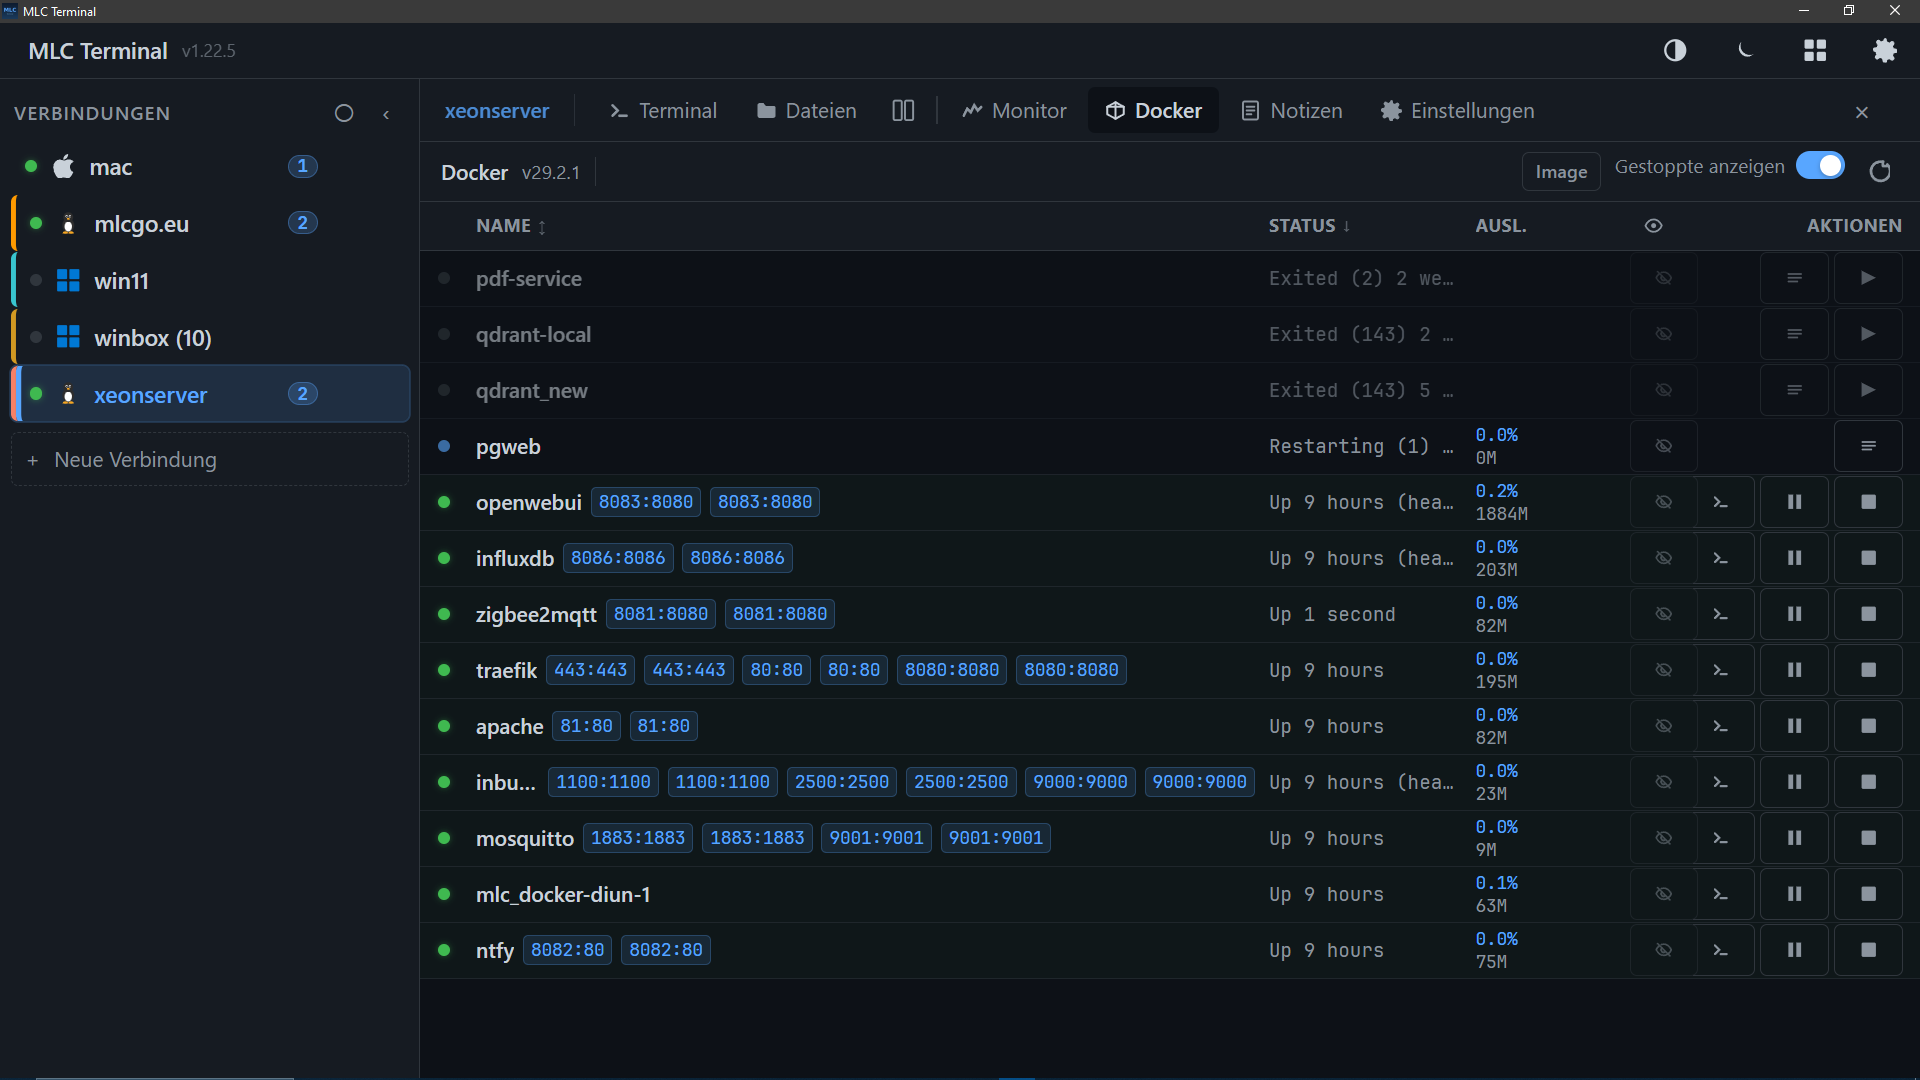This screenshot has width=1920, height=1080.
Task: Switch to dark mode via moon icon
Action: click(1745, 50)
